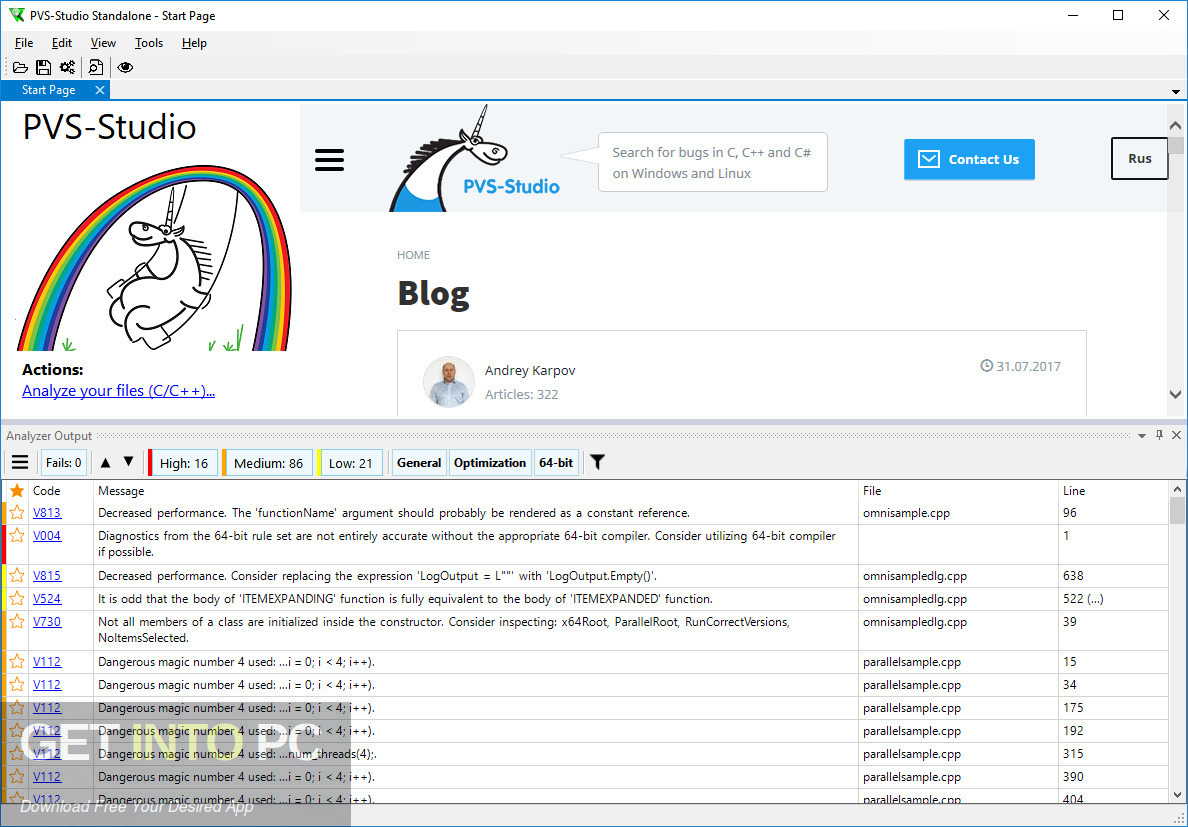Viewport: 1188px width, 827px height.
Task: Open the tab list dropdown arrow
Action: [1176, 92]
